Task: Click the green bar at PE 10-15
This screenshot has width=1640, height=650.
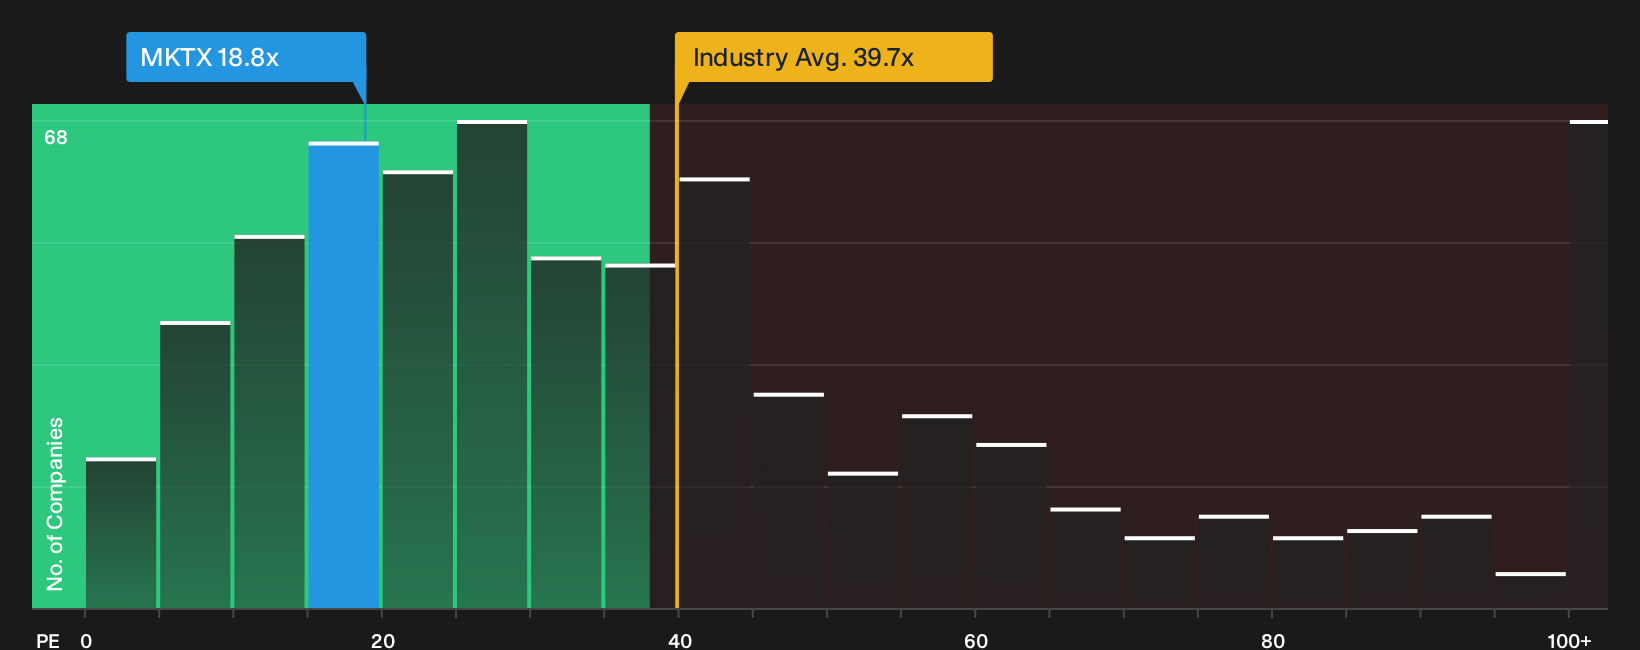Action: pyautogui.click(x=270, y=422)
